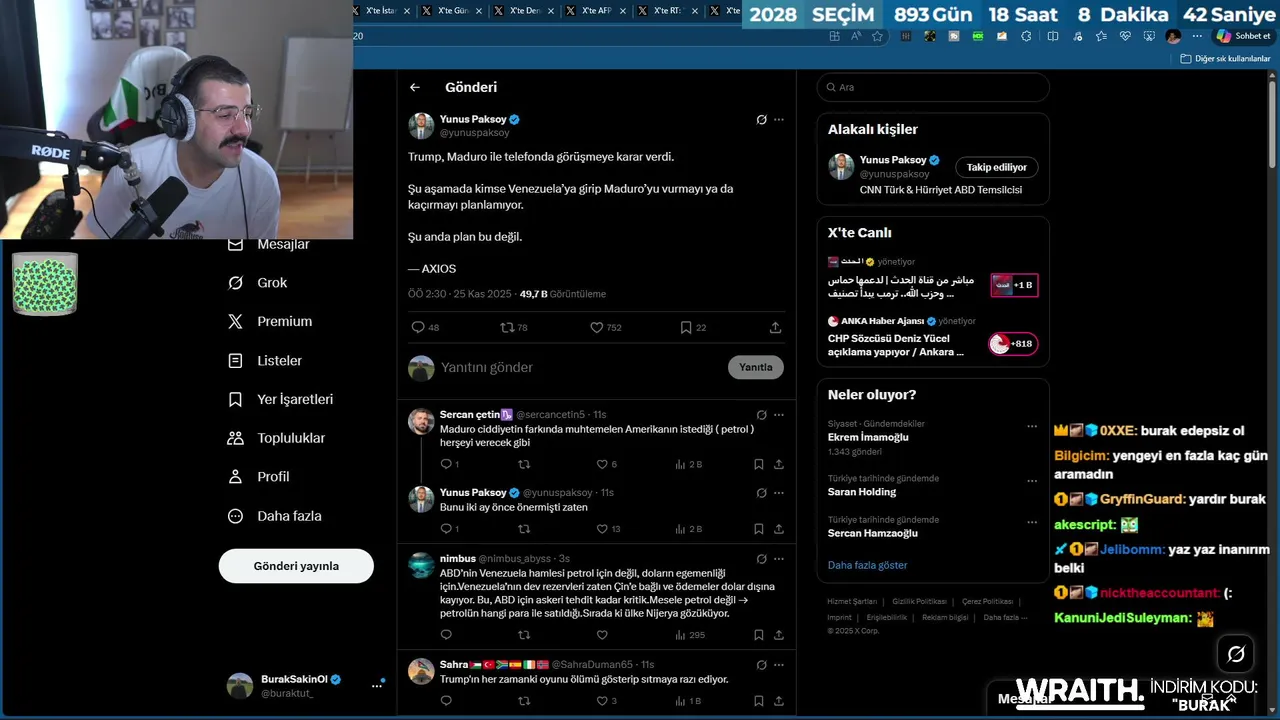Click the Grok icon on Sercan çetin's reply

(x=761, y=414)
